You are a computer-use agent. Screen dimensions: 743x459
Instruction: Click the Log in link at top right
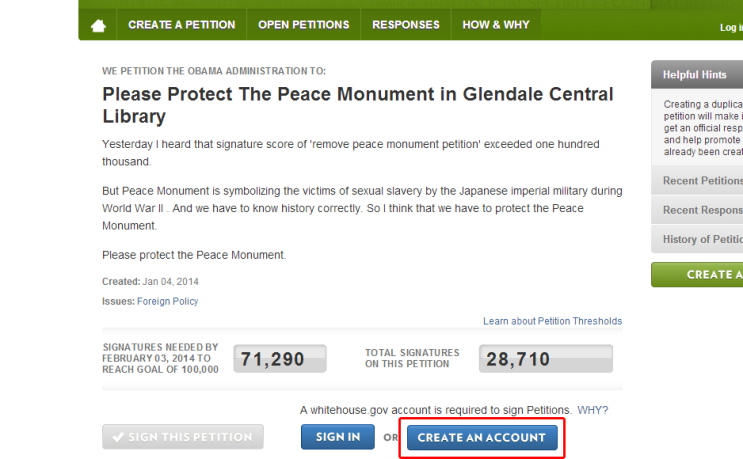click(731, 27)
